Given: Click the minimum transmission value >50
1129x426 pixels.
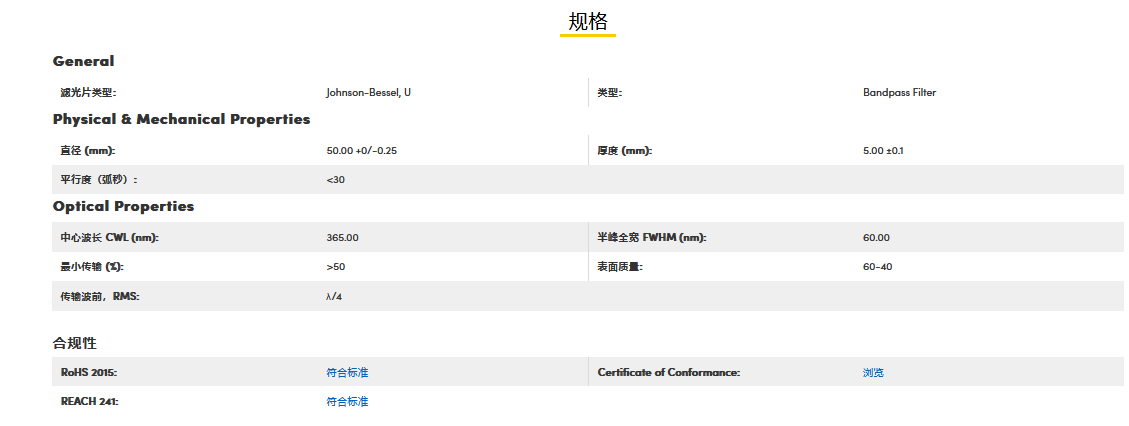Looking at the screenshot, I should pyautogui.click(x=335, y=267).
